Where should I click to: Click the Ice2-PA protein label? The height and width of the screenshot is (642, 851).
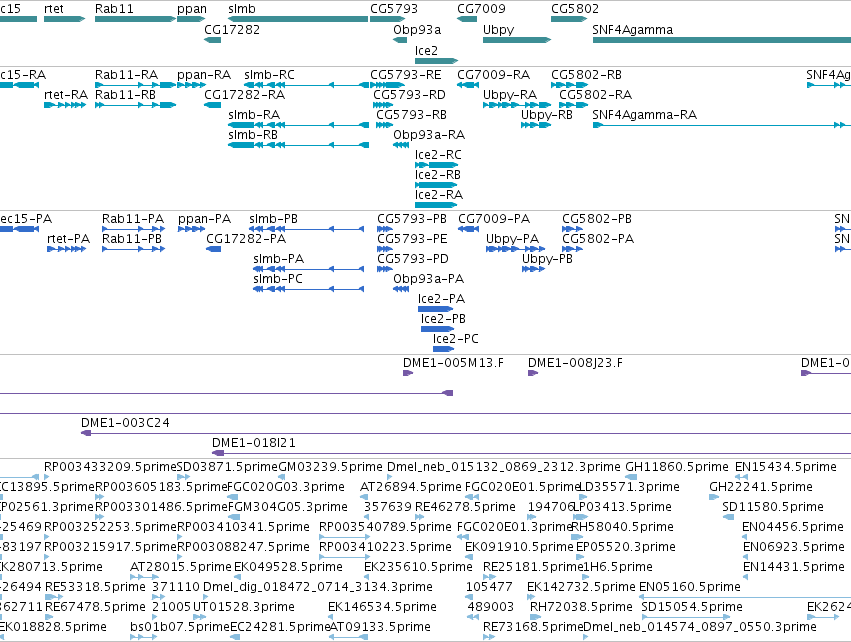coord(441,299)
